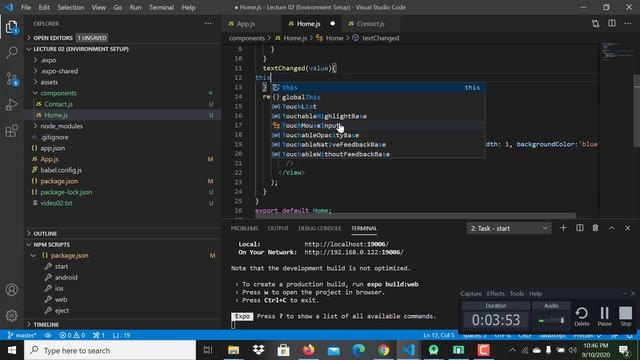Select TouchableOpacityBase autocomplete suggestion
The image size is (640, 360).
pyautogui.click(x=378, y=135)
